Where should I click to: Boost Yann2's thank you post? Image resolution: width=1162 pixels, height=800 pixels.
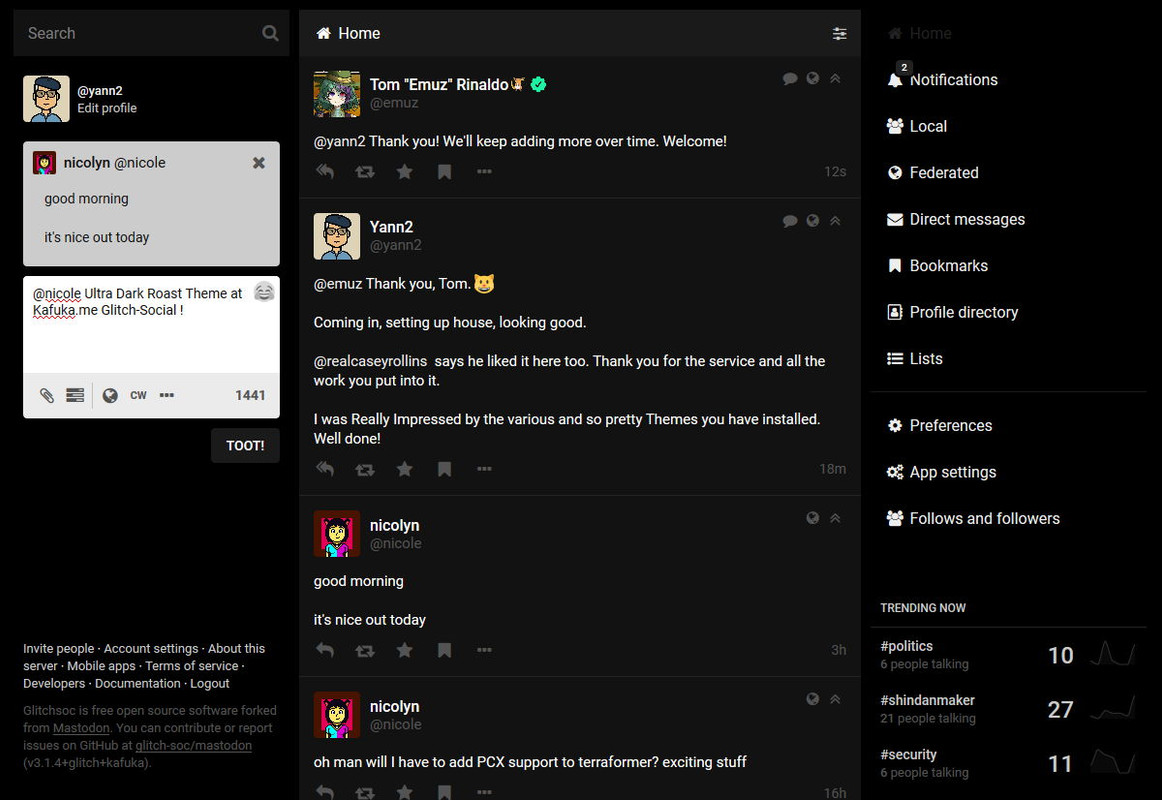coord(365,469)
